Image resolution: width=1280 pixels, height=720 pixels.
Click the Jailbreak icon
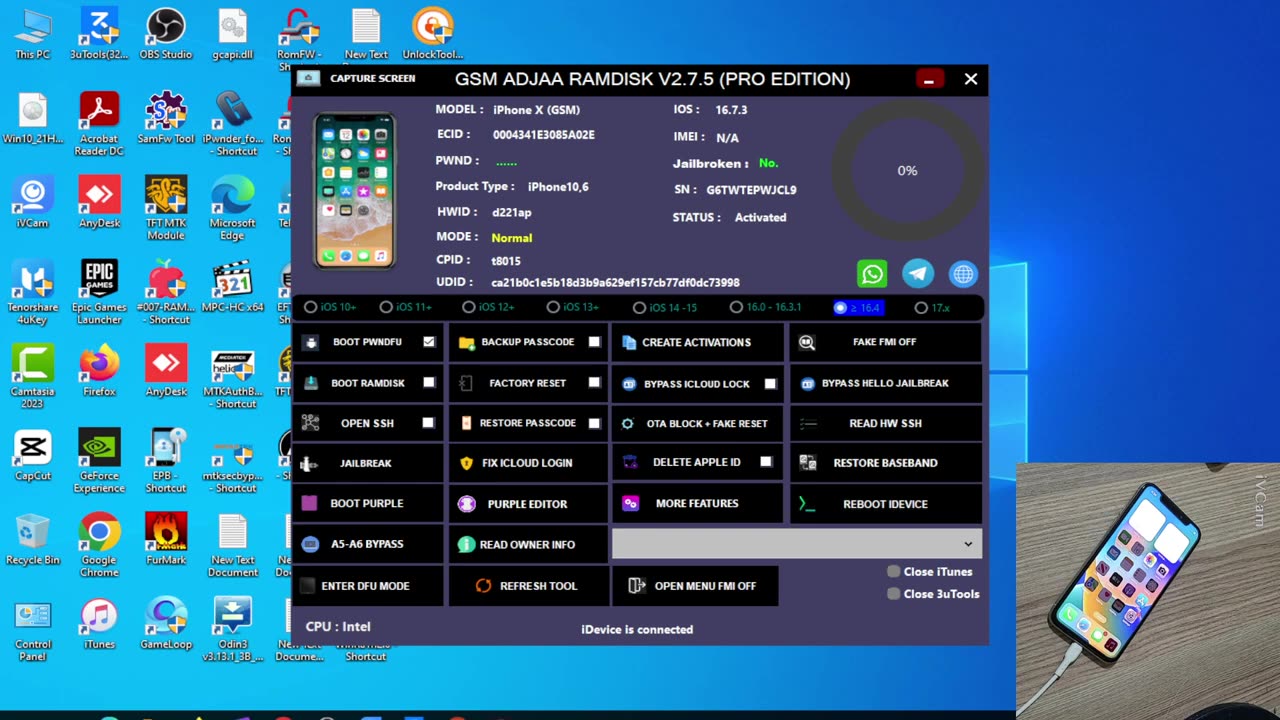(x=310, y=463)
